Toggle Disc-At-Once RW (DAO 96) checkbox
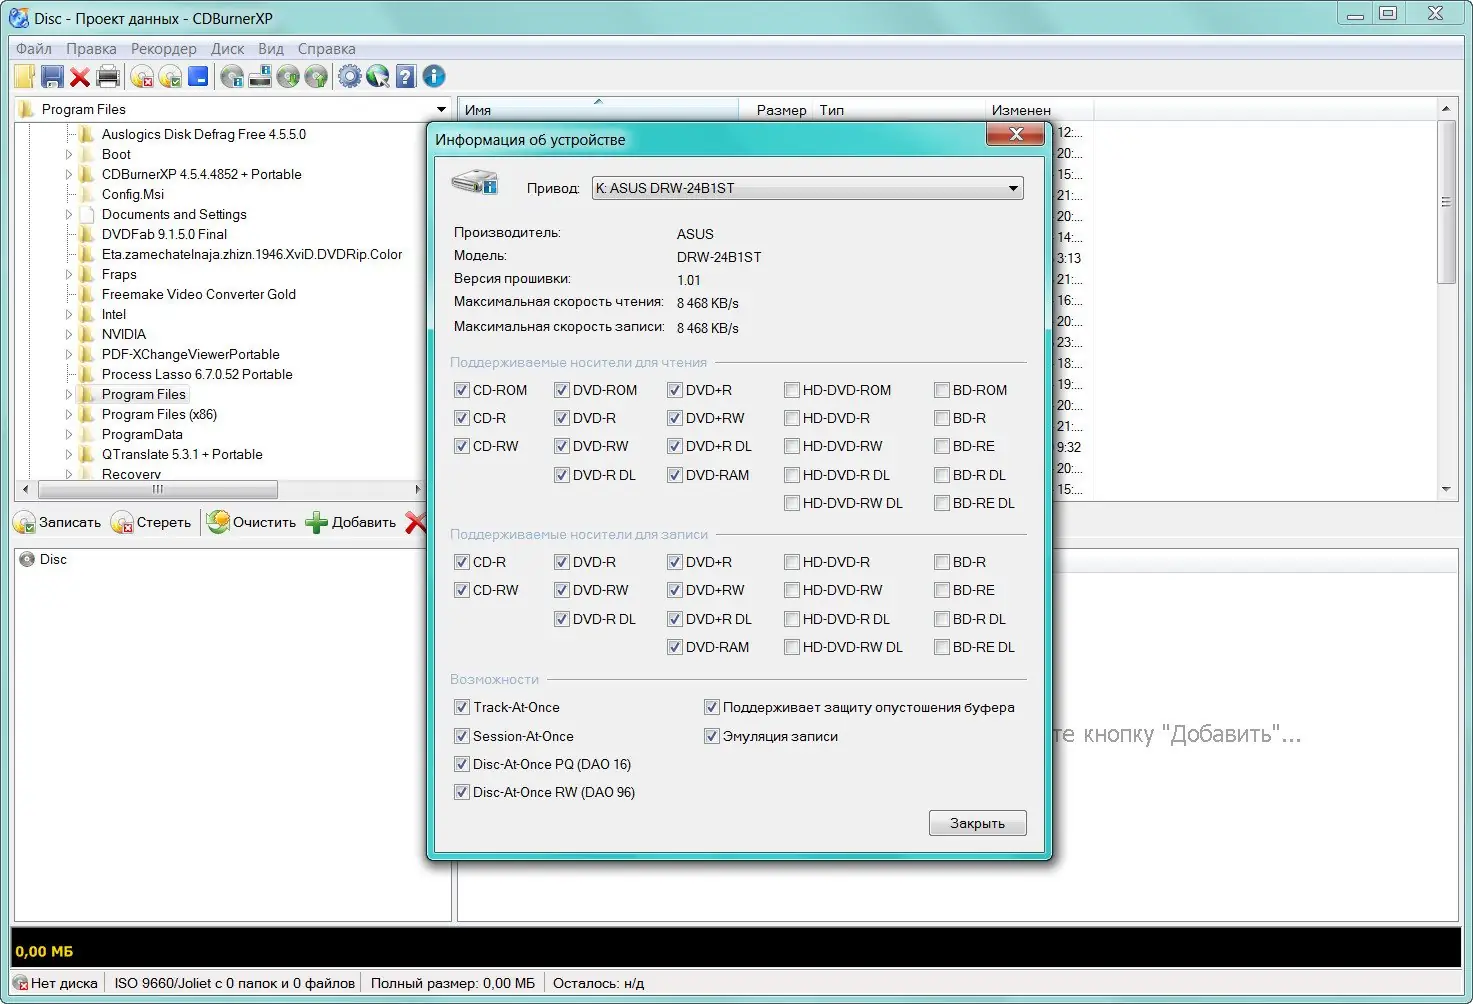 click(x=462, y=792)
